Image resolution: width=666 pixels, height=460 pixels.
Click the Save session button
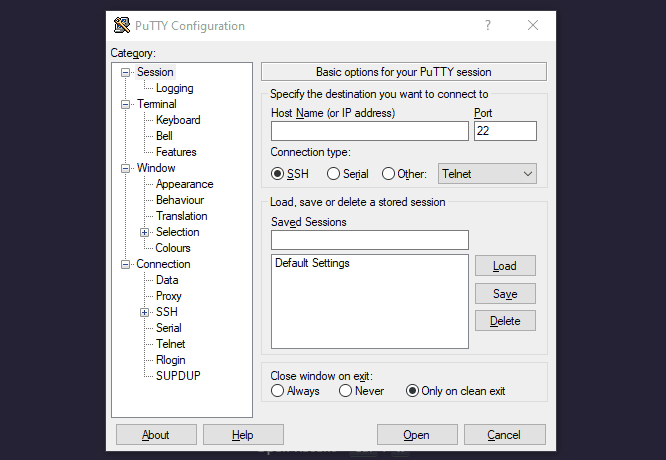[505, 293]
